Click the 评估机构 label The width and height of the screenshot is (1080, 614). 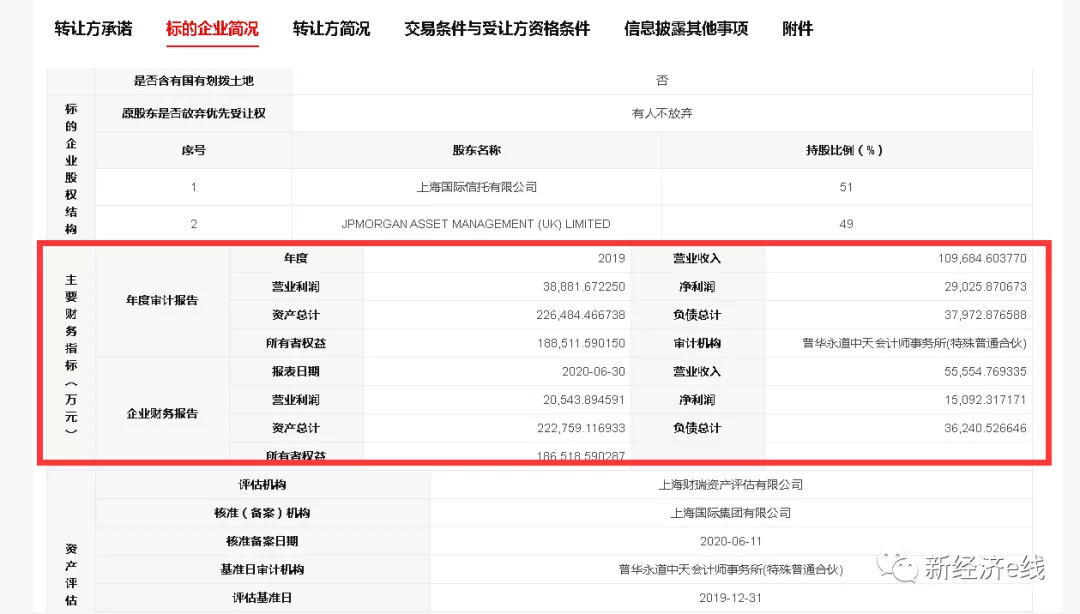(x=262, y=484)
